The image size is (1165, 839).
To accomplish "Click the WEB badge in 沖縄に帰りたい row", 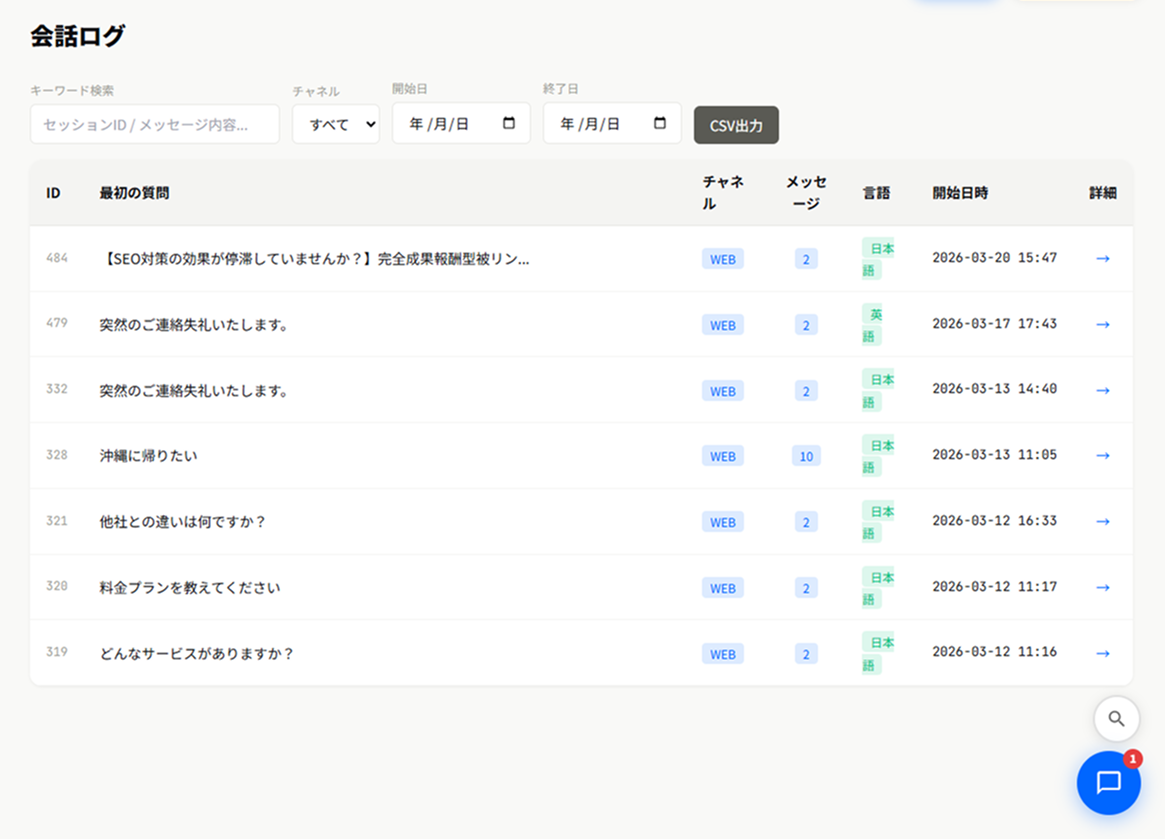I will 723,456.
